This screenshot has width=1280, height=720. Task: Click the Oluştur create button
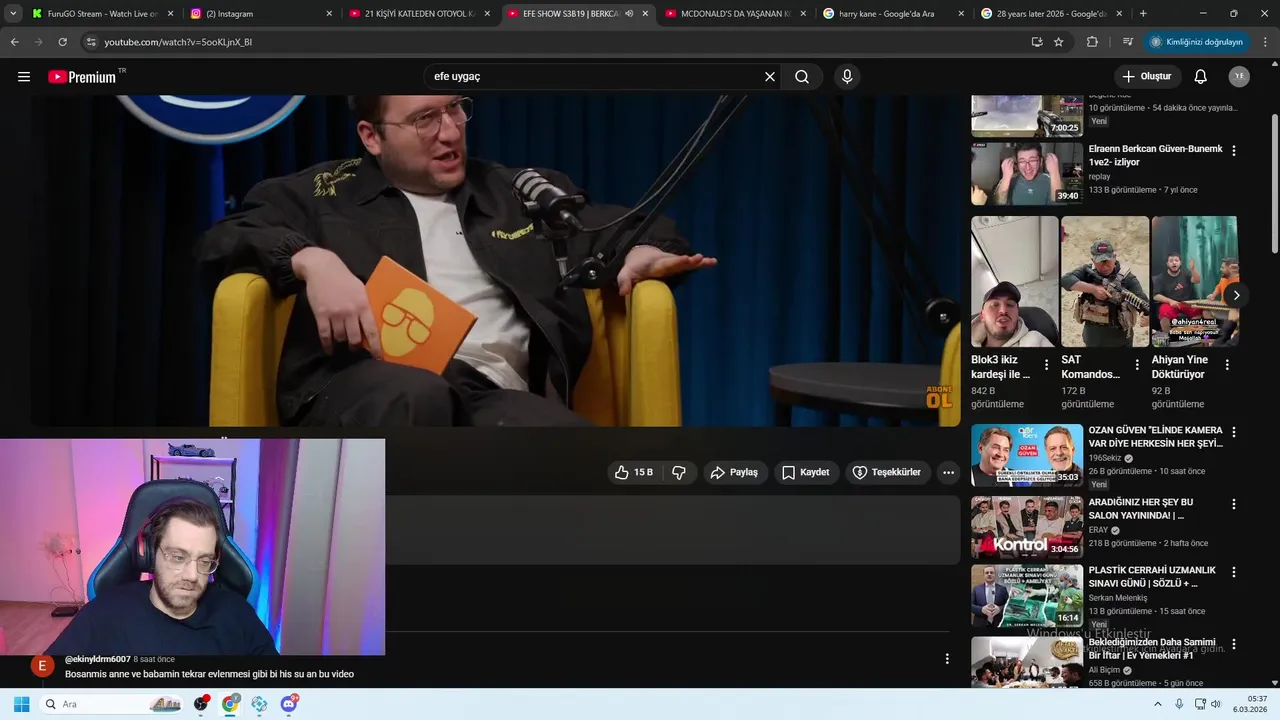pos(1147,77)
